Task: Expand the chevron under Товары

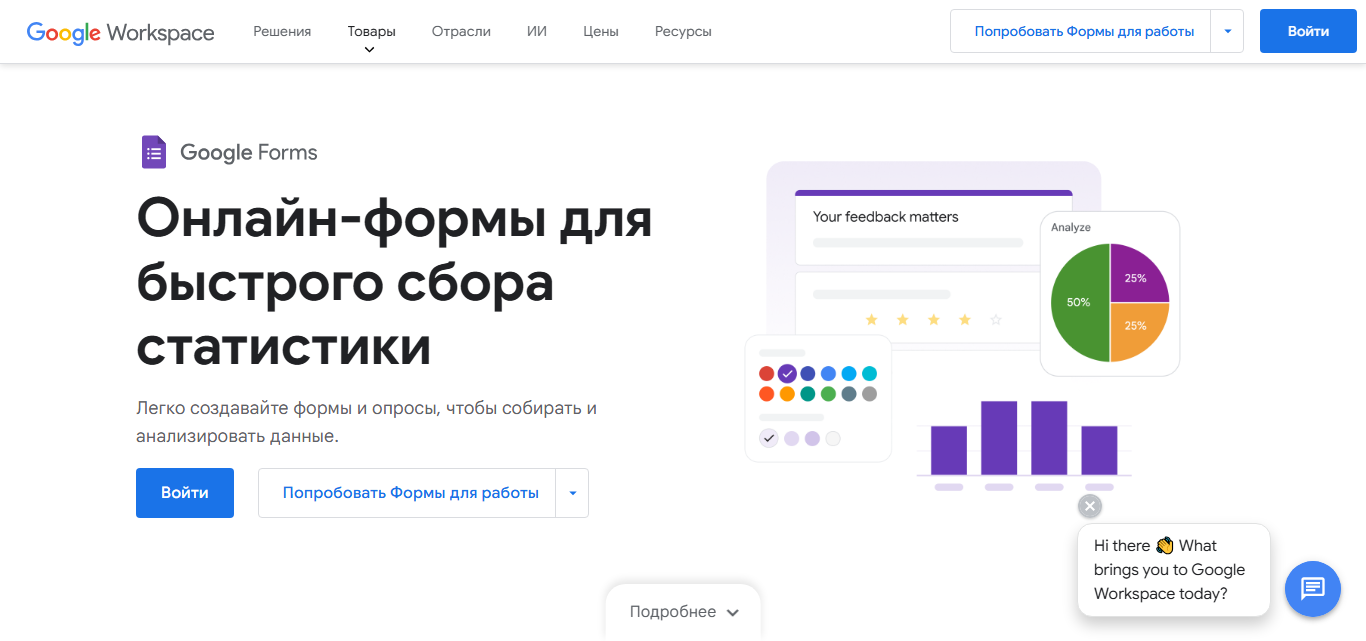Action: [x=370, y=49]
